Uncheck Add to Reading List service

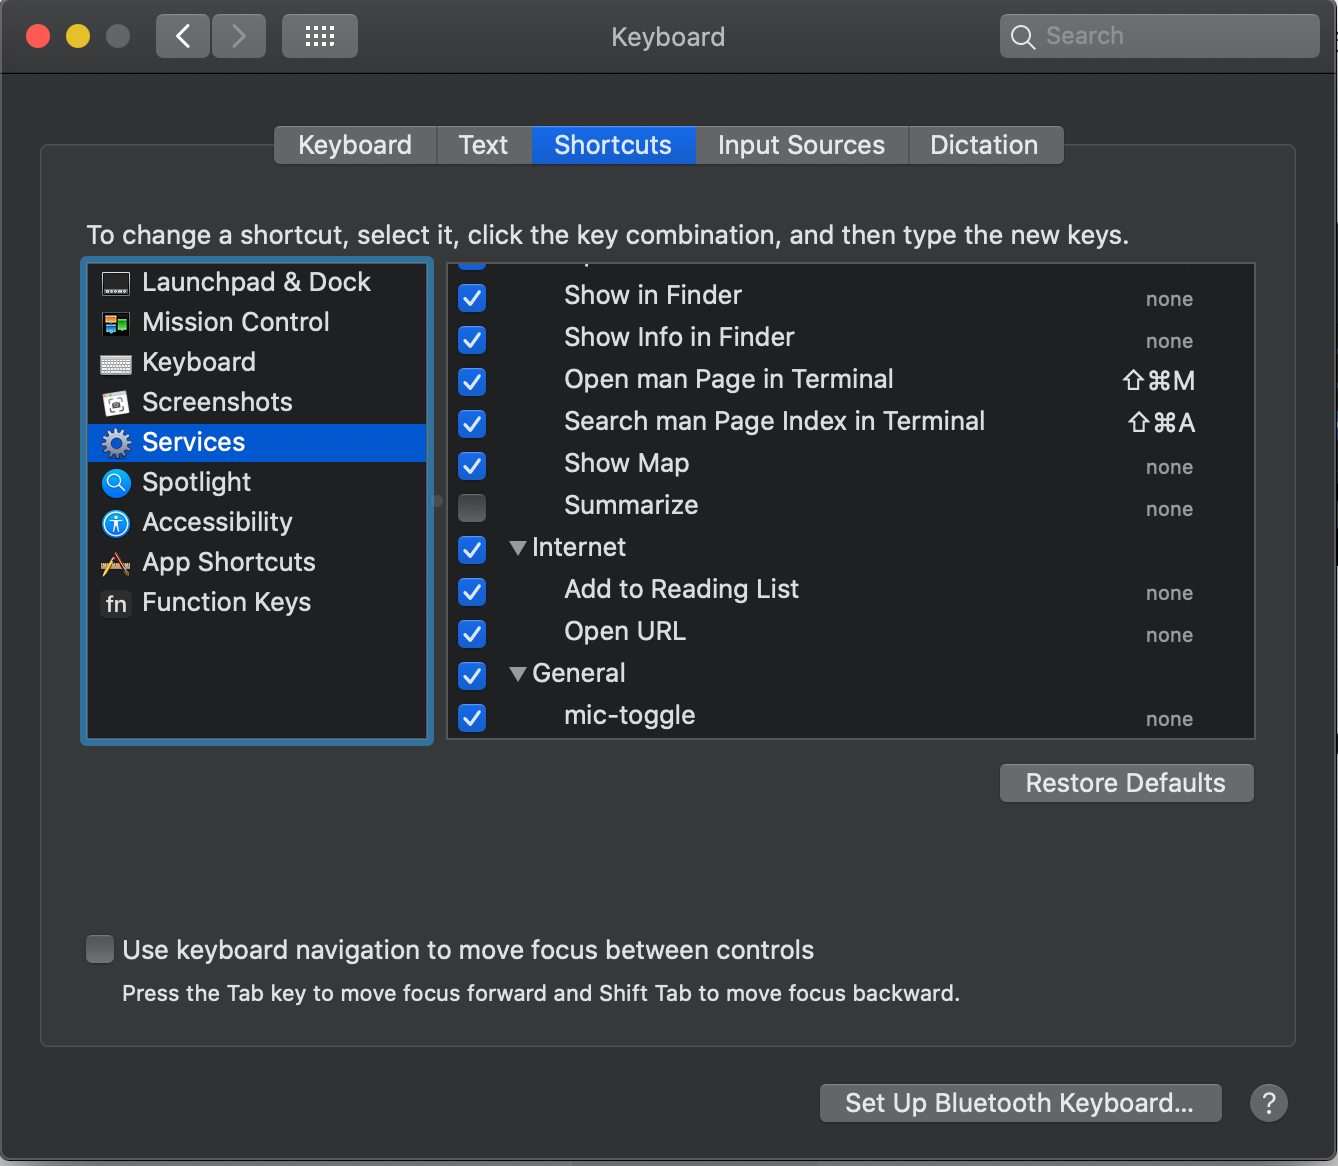472,591
